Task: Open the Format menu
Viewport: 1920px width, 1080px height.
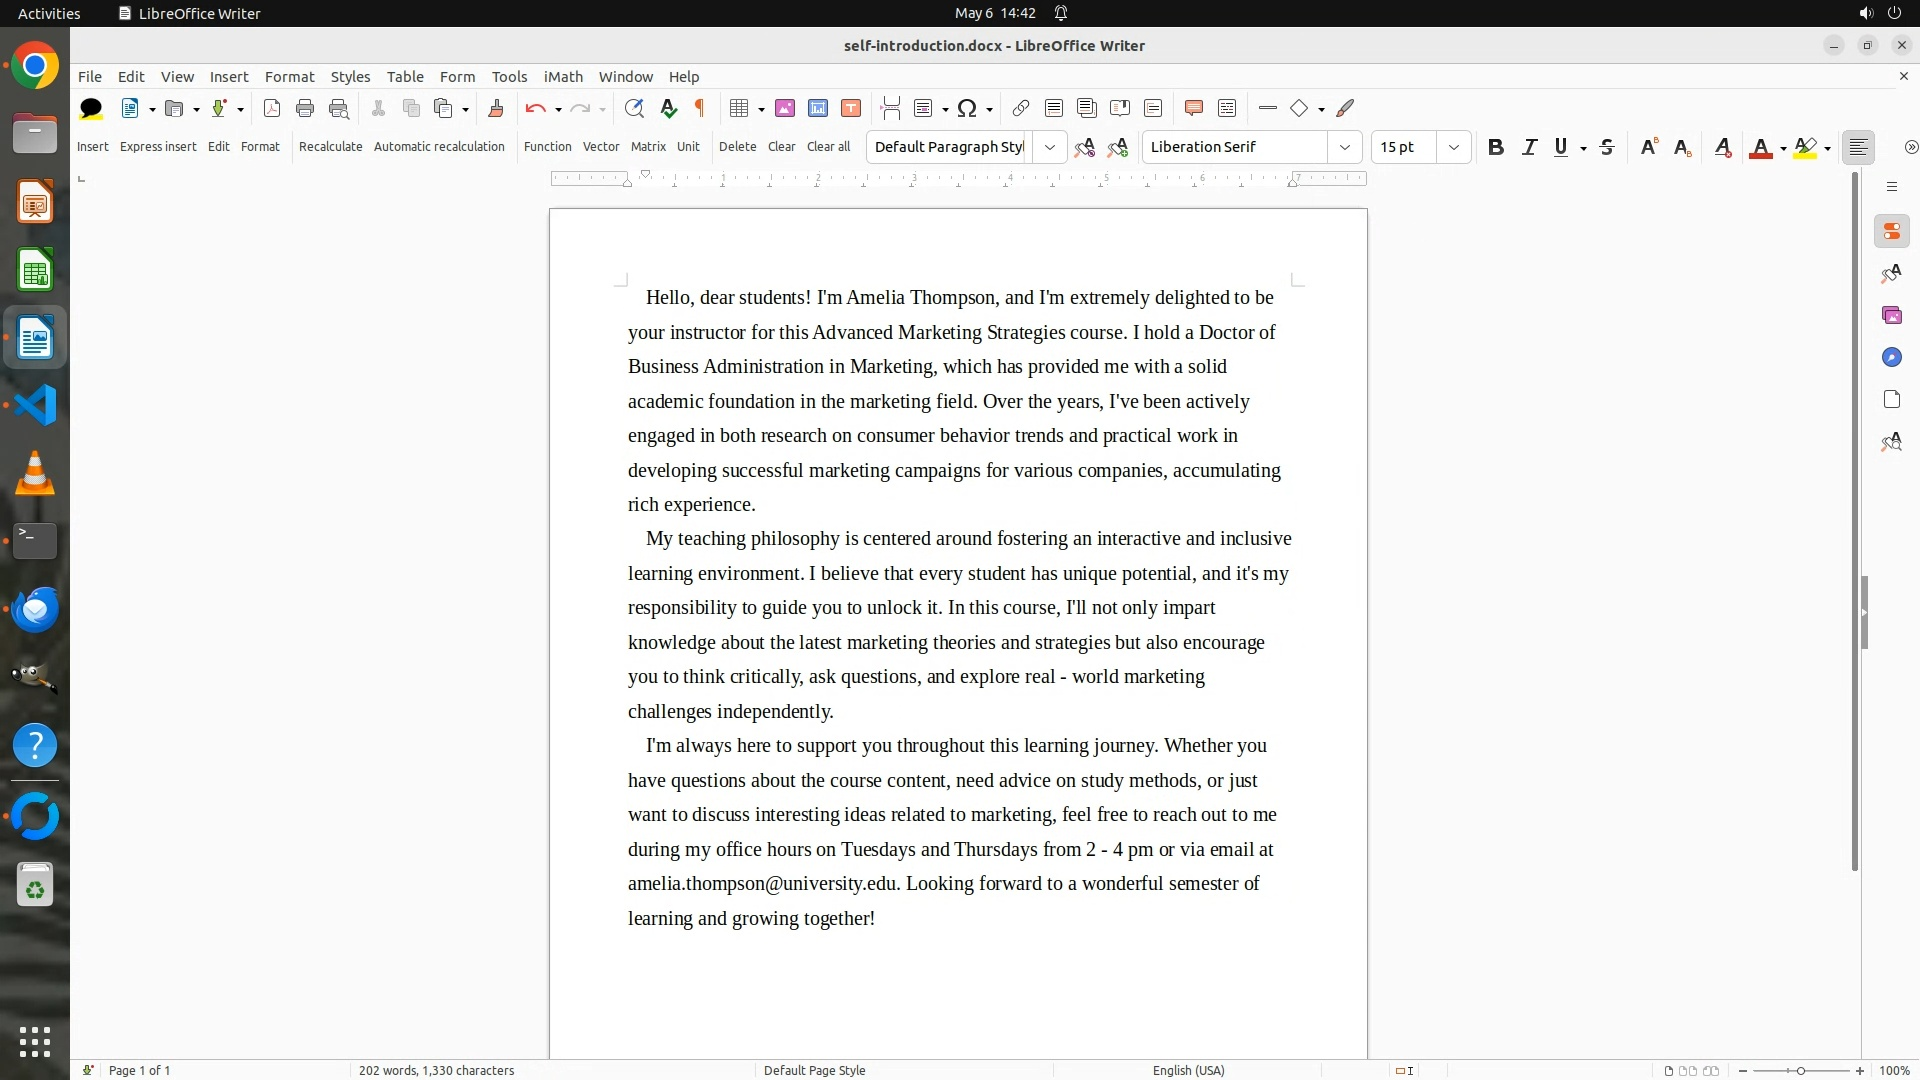Action: click(289, 76)
